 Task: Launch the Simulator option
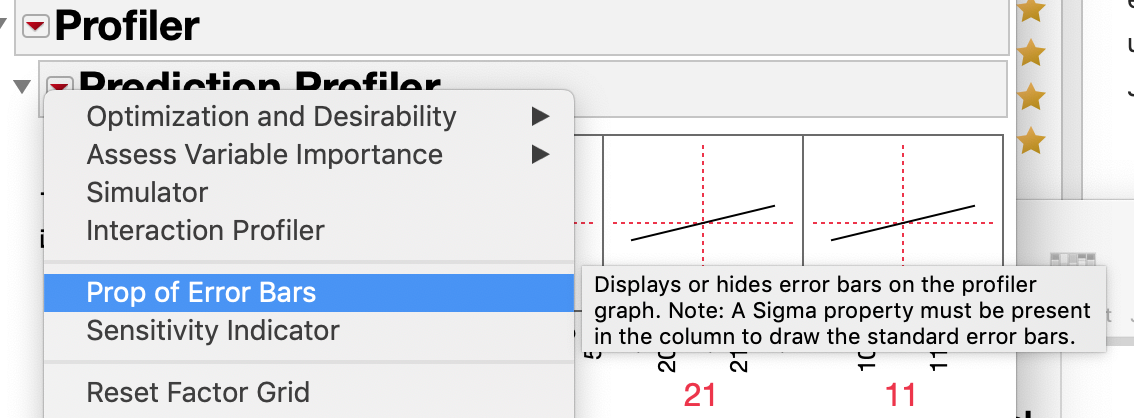click(147, 193)
